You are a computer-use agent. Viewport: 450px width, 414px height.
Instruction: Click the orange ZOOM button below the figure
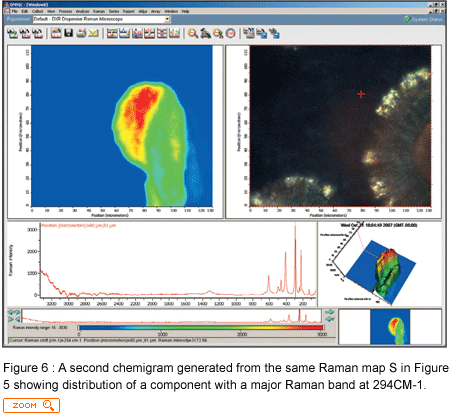31,405
